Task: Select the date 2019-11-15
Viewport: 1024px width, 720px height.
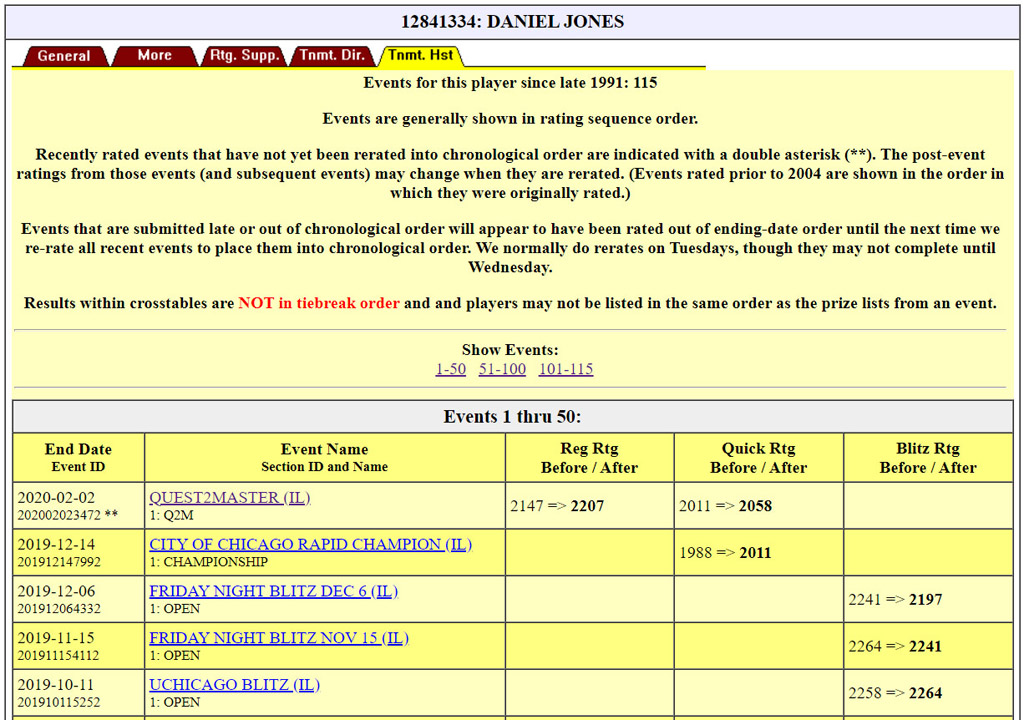Action: click(56, 638)
